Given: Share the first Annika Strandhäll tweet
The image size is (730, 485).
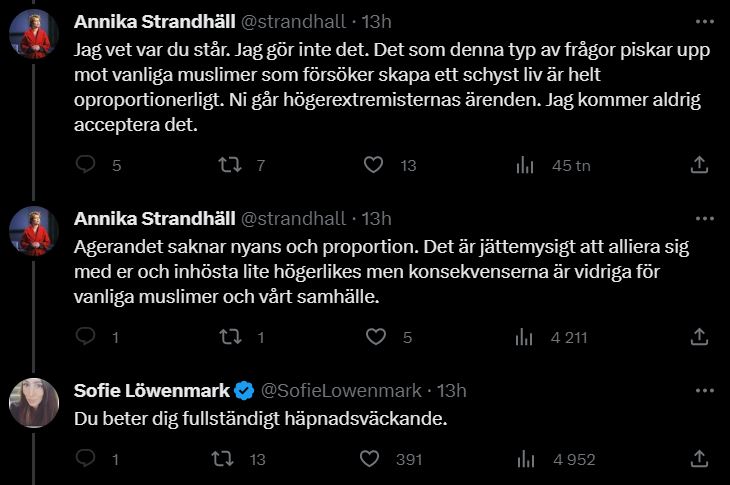Looking at the screenshot, I should point(700,165).
